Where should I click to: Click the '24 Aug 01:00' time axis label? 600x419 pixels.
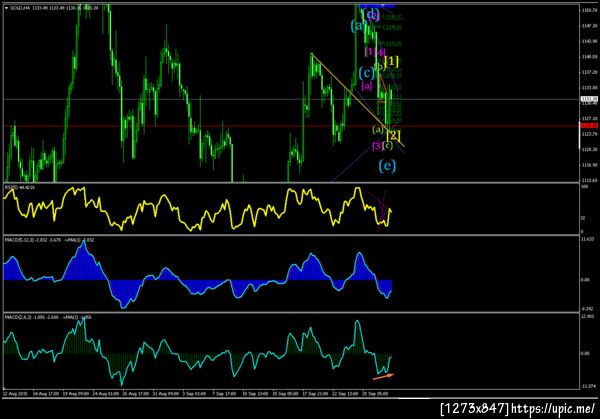point(105,394)
